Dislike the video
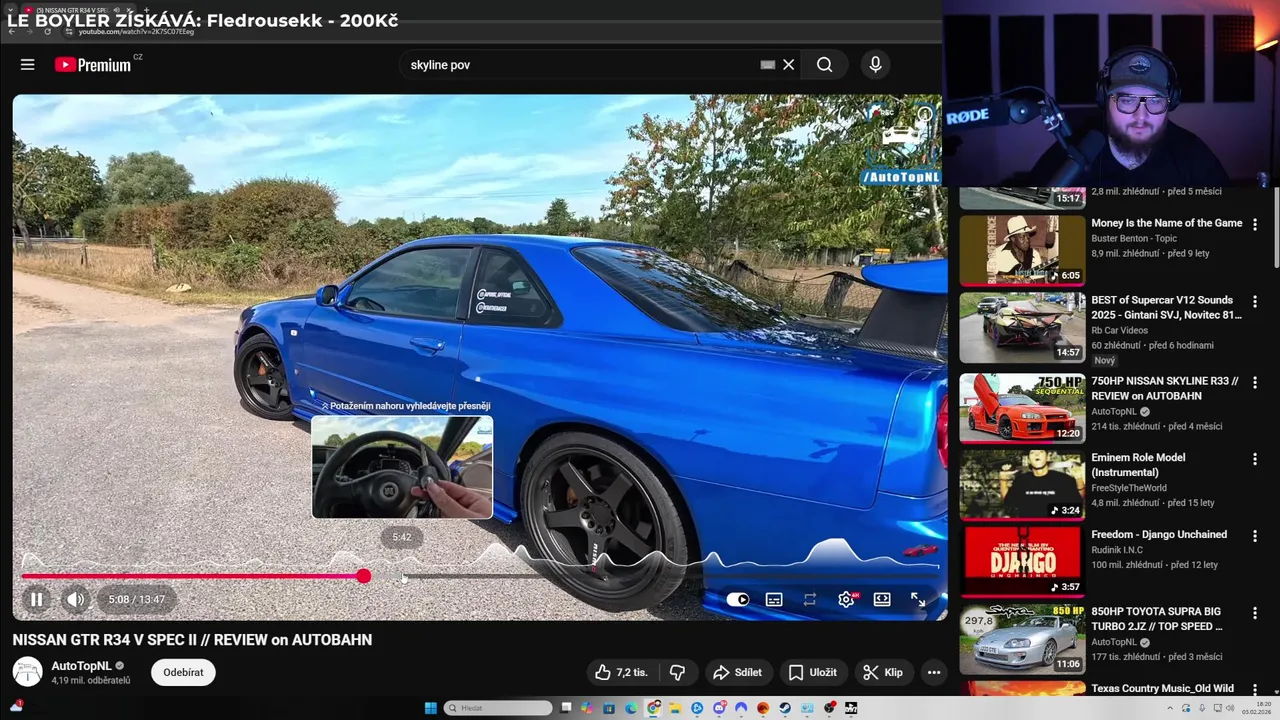The height and width of the screenshot is (720, 1280). 677,672
